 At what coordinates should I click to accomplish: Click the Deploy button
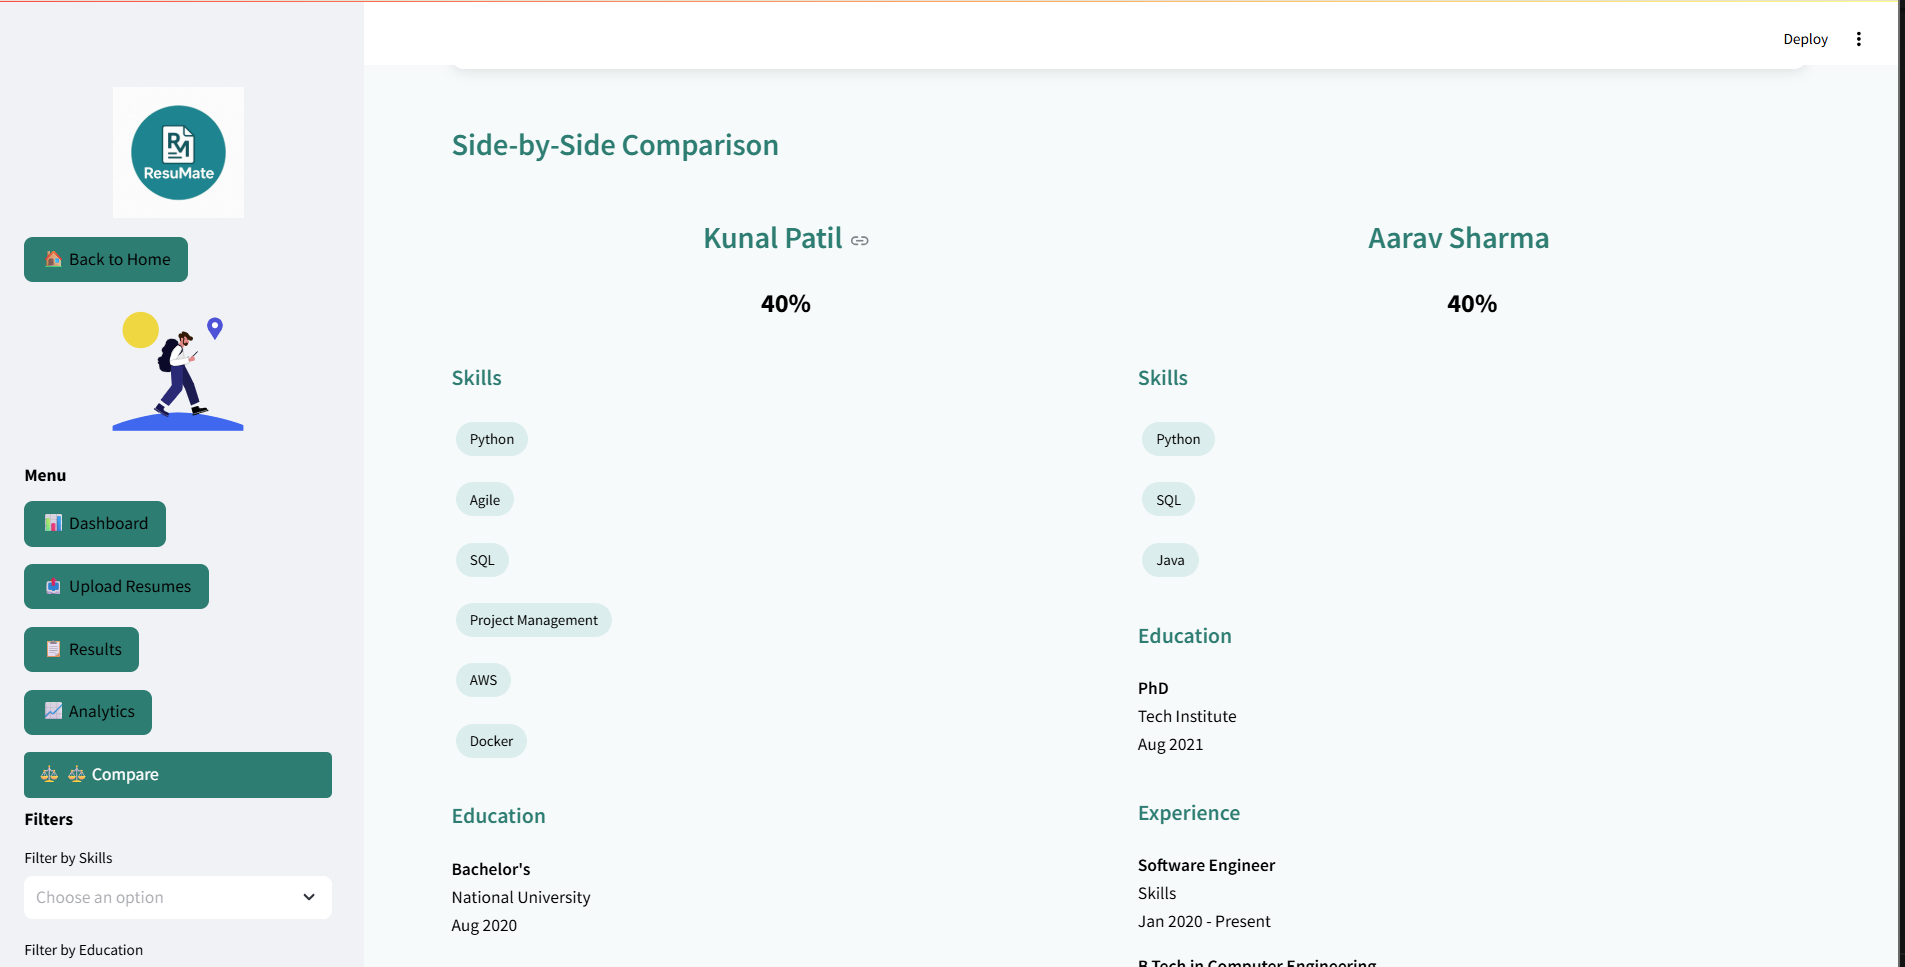pyautogui.click(x=1804, y=39)
